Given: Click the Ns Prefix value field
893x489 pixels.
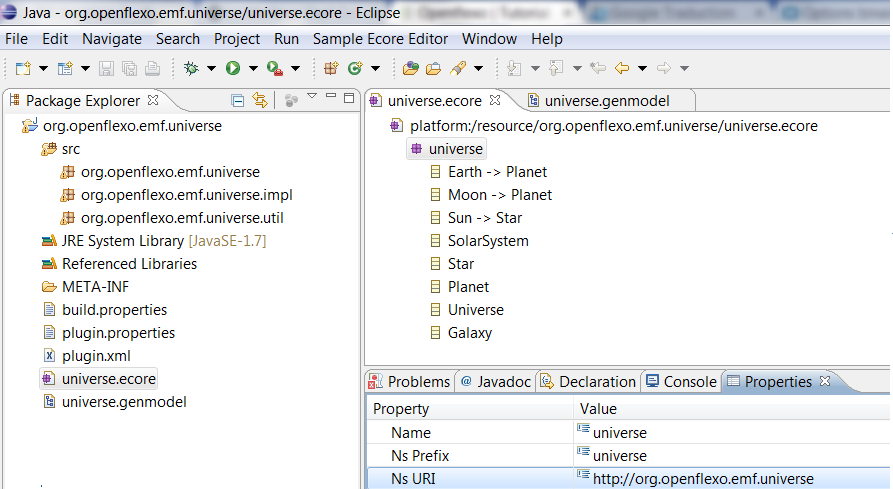Looking at the screenshot, I should 732,455.
